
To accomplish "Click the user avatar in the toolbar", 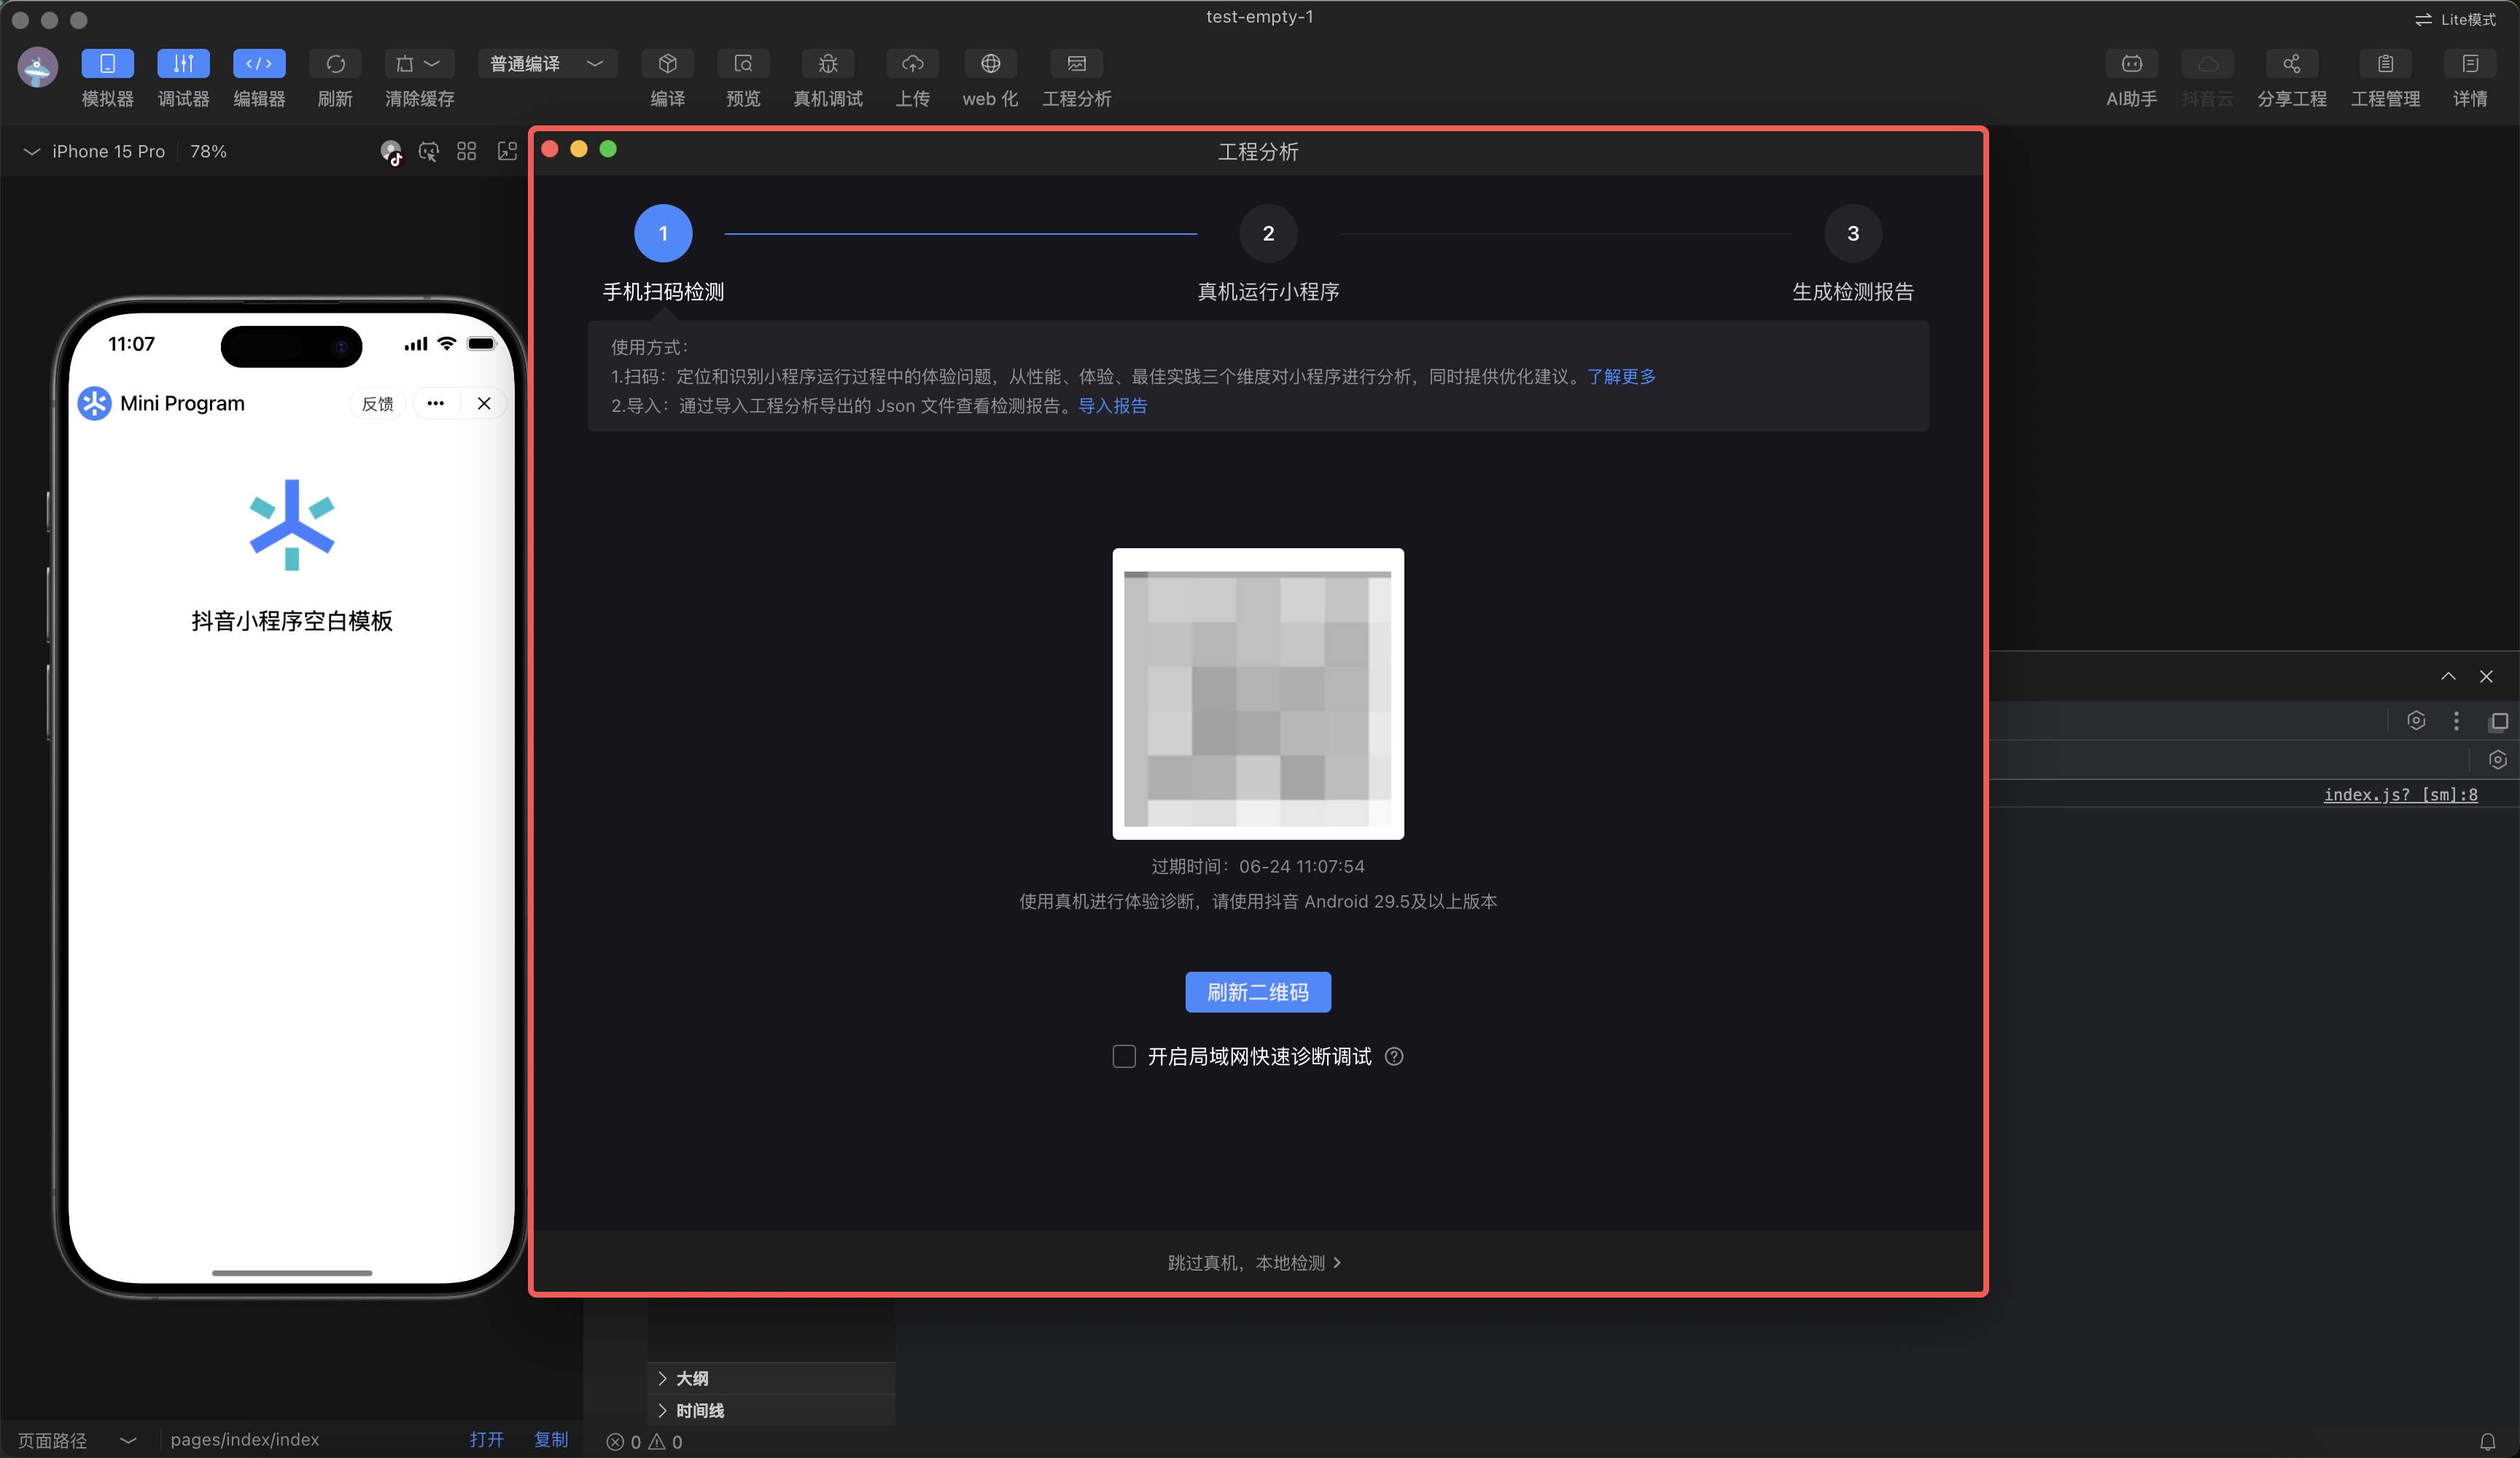I will click(38, 67).
